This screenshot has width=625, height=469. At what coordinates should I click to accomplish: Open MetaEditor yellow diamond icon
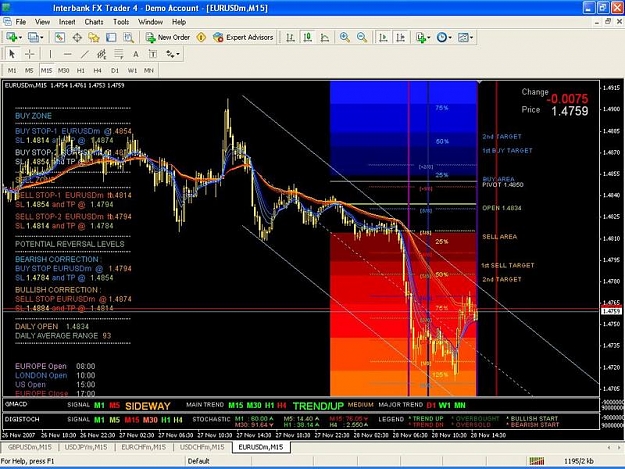[201, 37]
